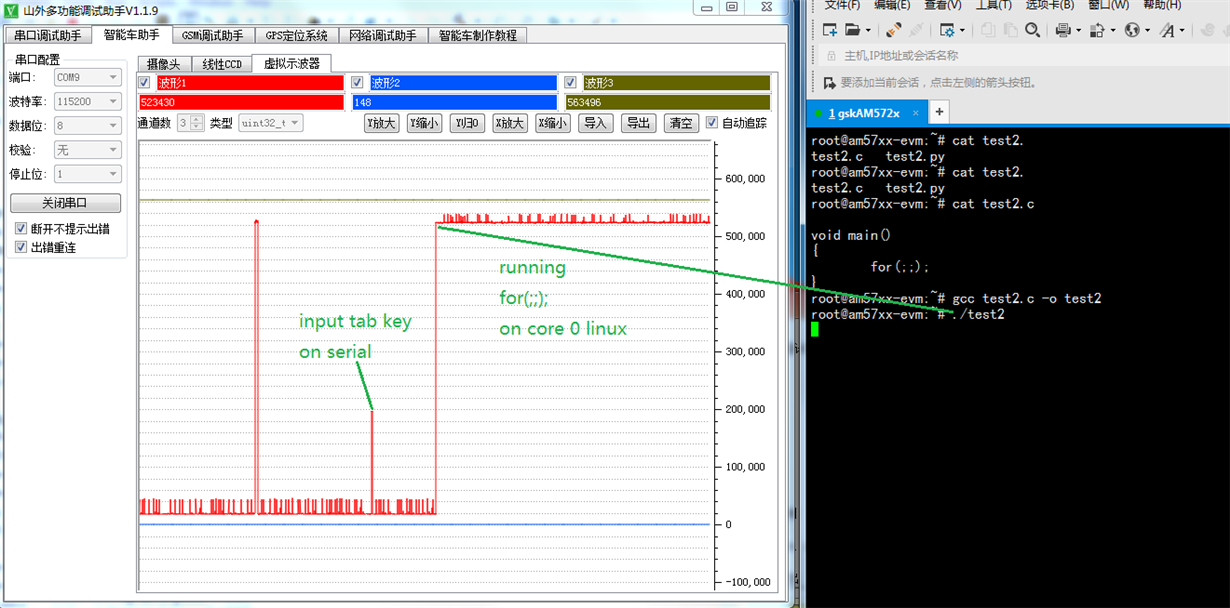Open the 端口 COM9 dropdown

point(88,77)
